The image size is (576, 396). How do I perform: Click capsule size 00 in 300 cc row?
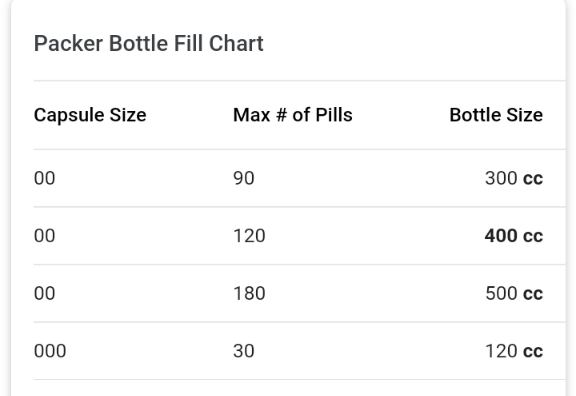point(44,178)
